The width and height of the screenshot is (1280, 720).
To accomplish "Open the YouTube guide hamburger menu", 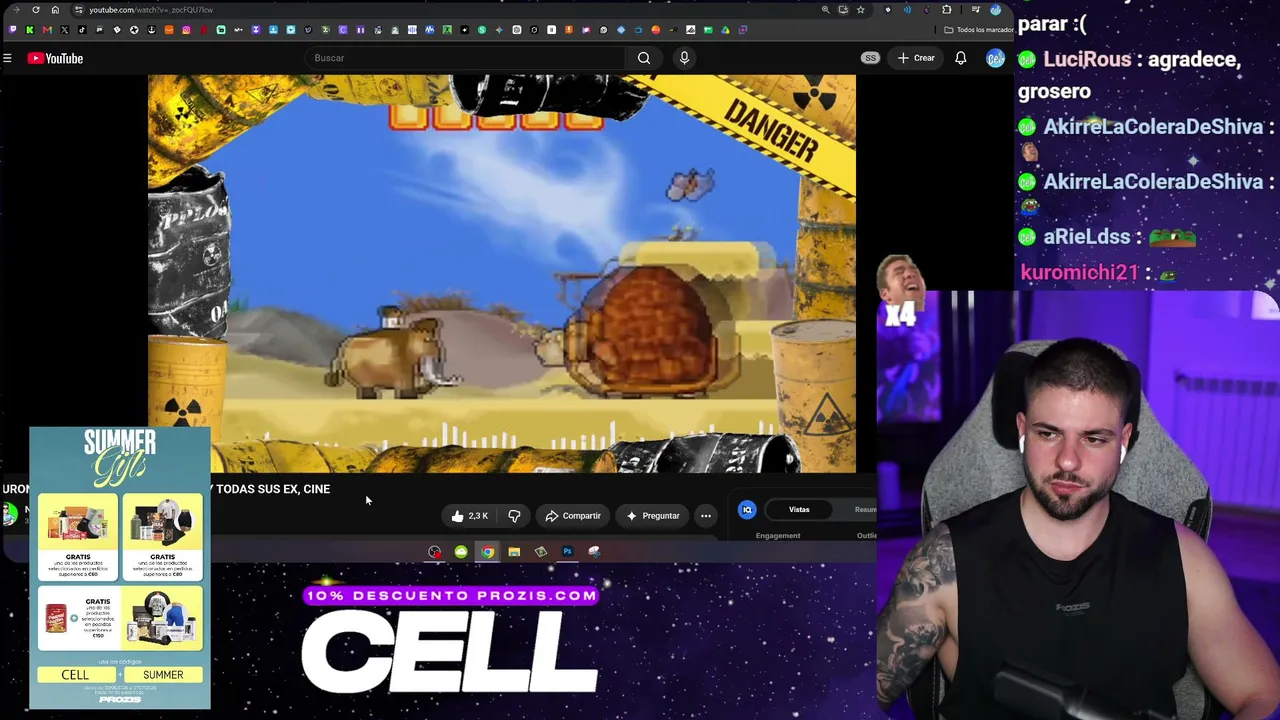I will tap(7, 58).
